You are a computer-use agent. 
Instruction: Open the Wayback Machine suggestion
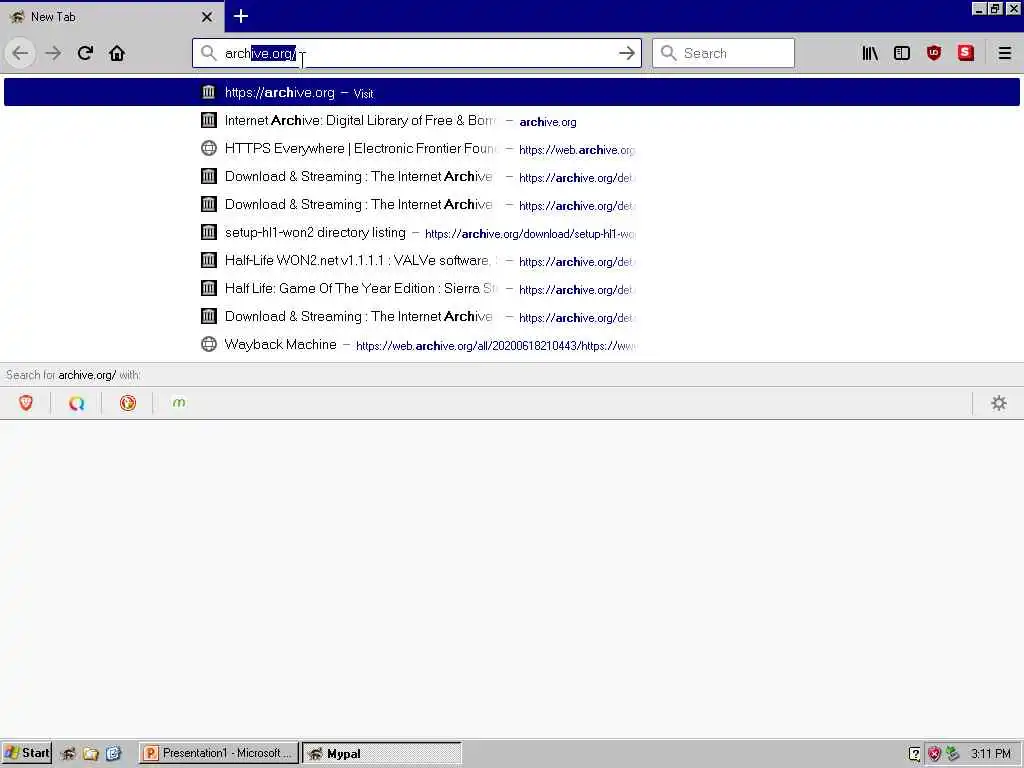coord(512,344)
